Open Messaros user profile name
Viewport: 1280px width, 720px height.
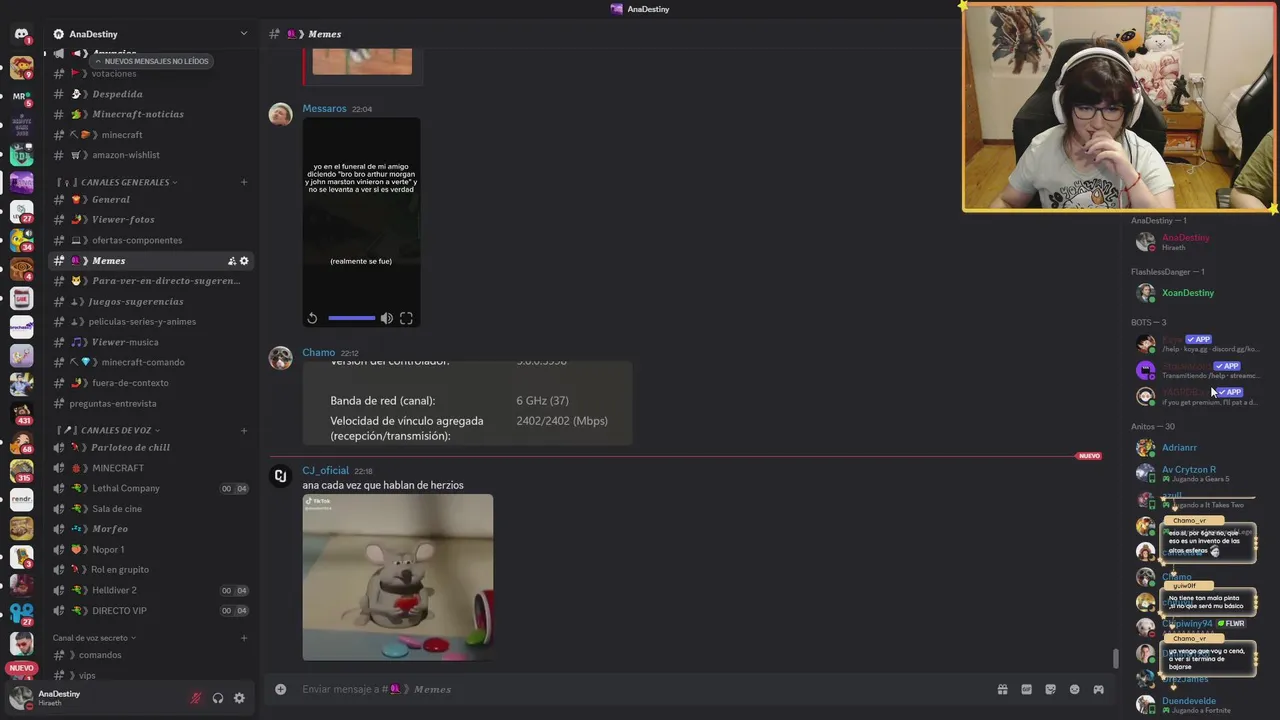324,108
